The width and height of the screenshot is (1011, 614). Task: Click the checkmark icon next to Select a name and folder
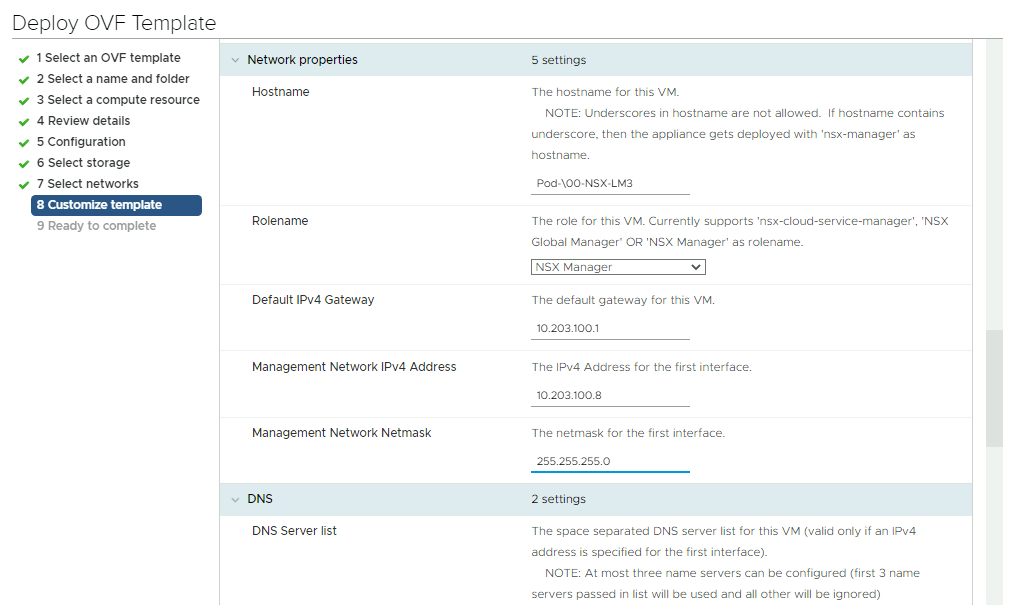coord(24,80)
